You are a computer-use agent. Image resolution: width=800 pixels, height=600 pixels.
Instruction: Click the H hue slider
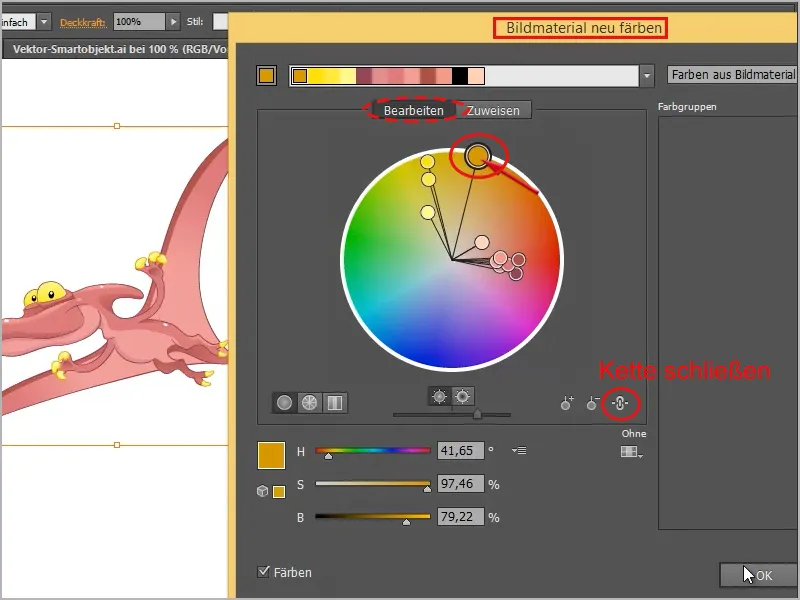373,451
